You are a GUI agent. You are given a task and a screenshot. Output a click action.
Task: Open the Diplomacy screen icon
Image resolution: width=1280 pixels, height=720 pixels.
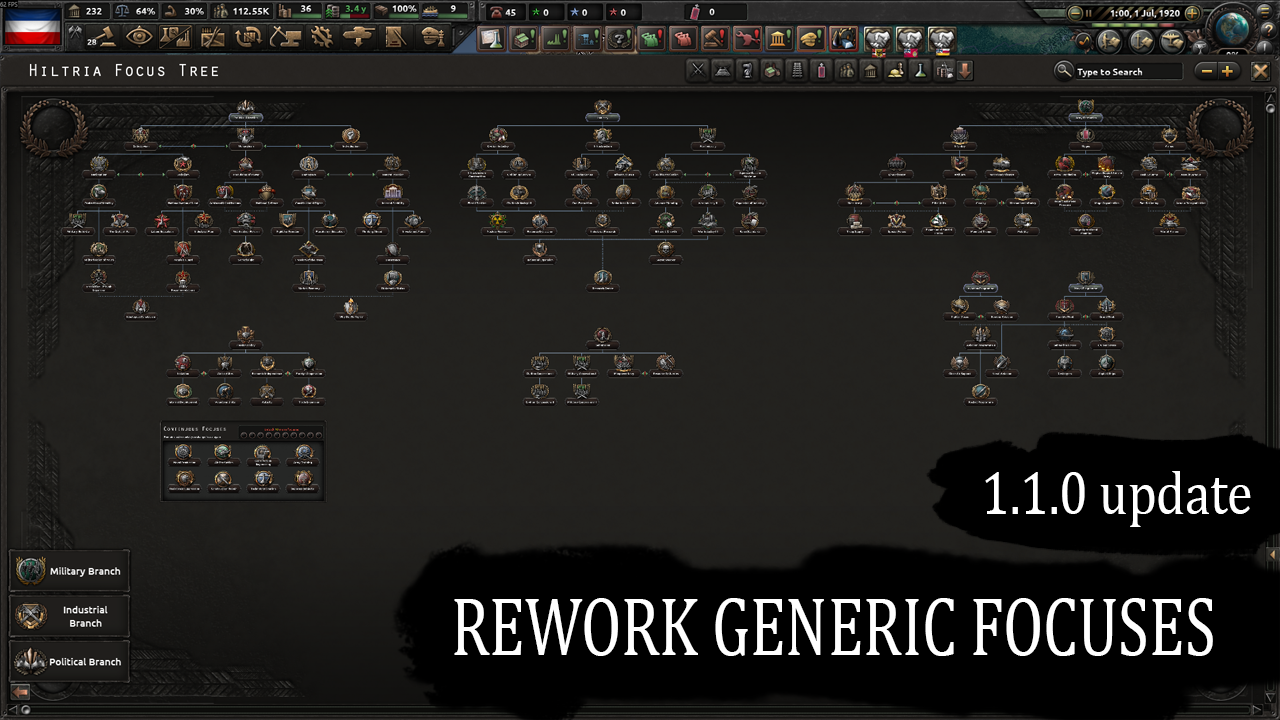point(213,37)
